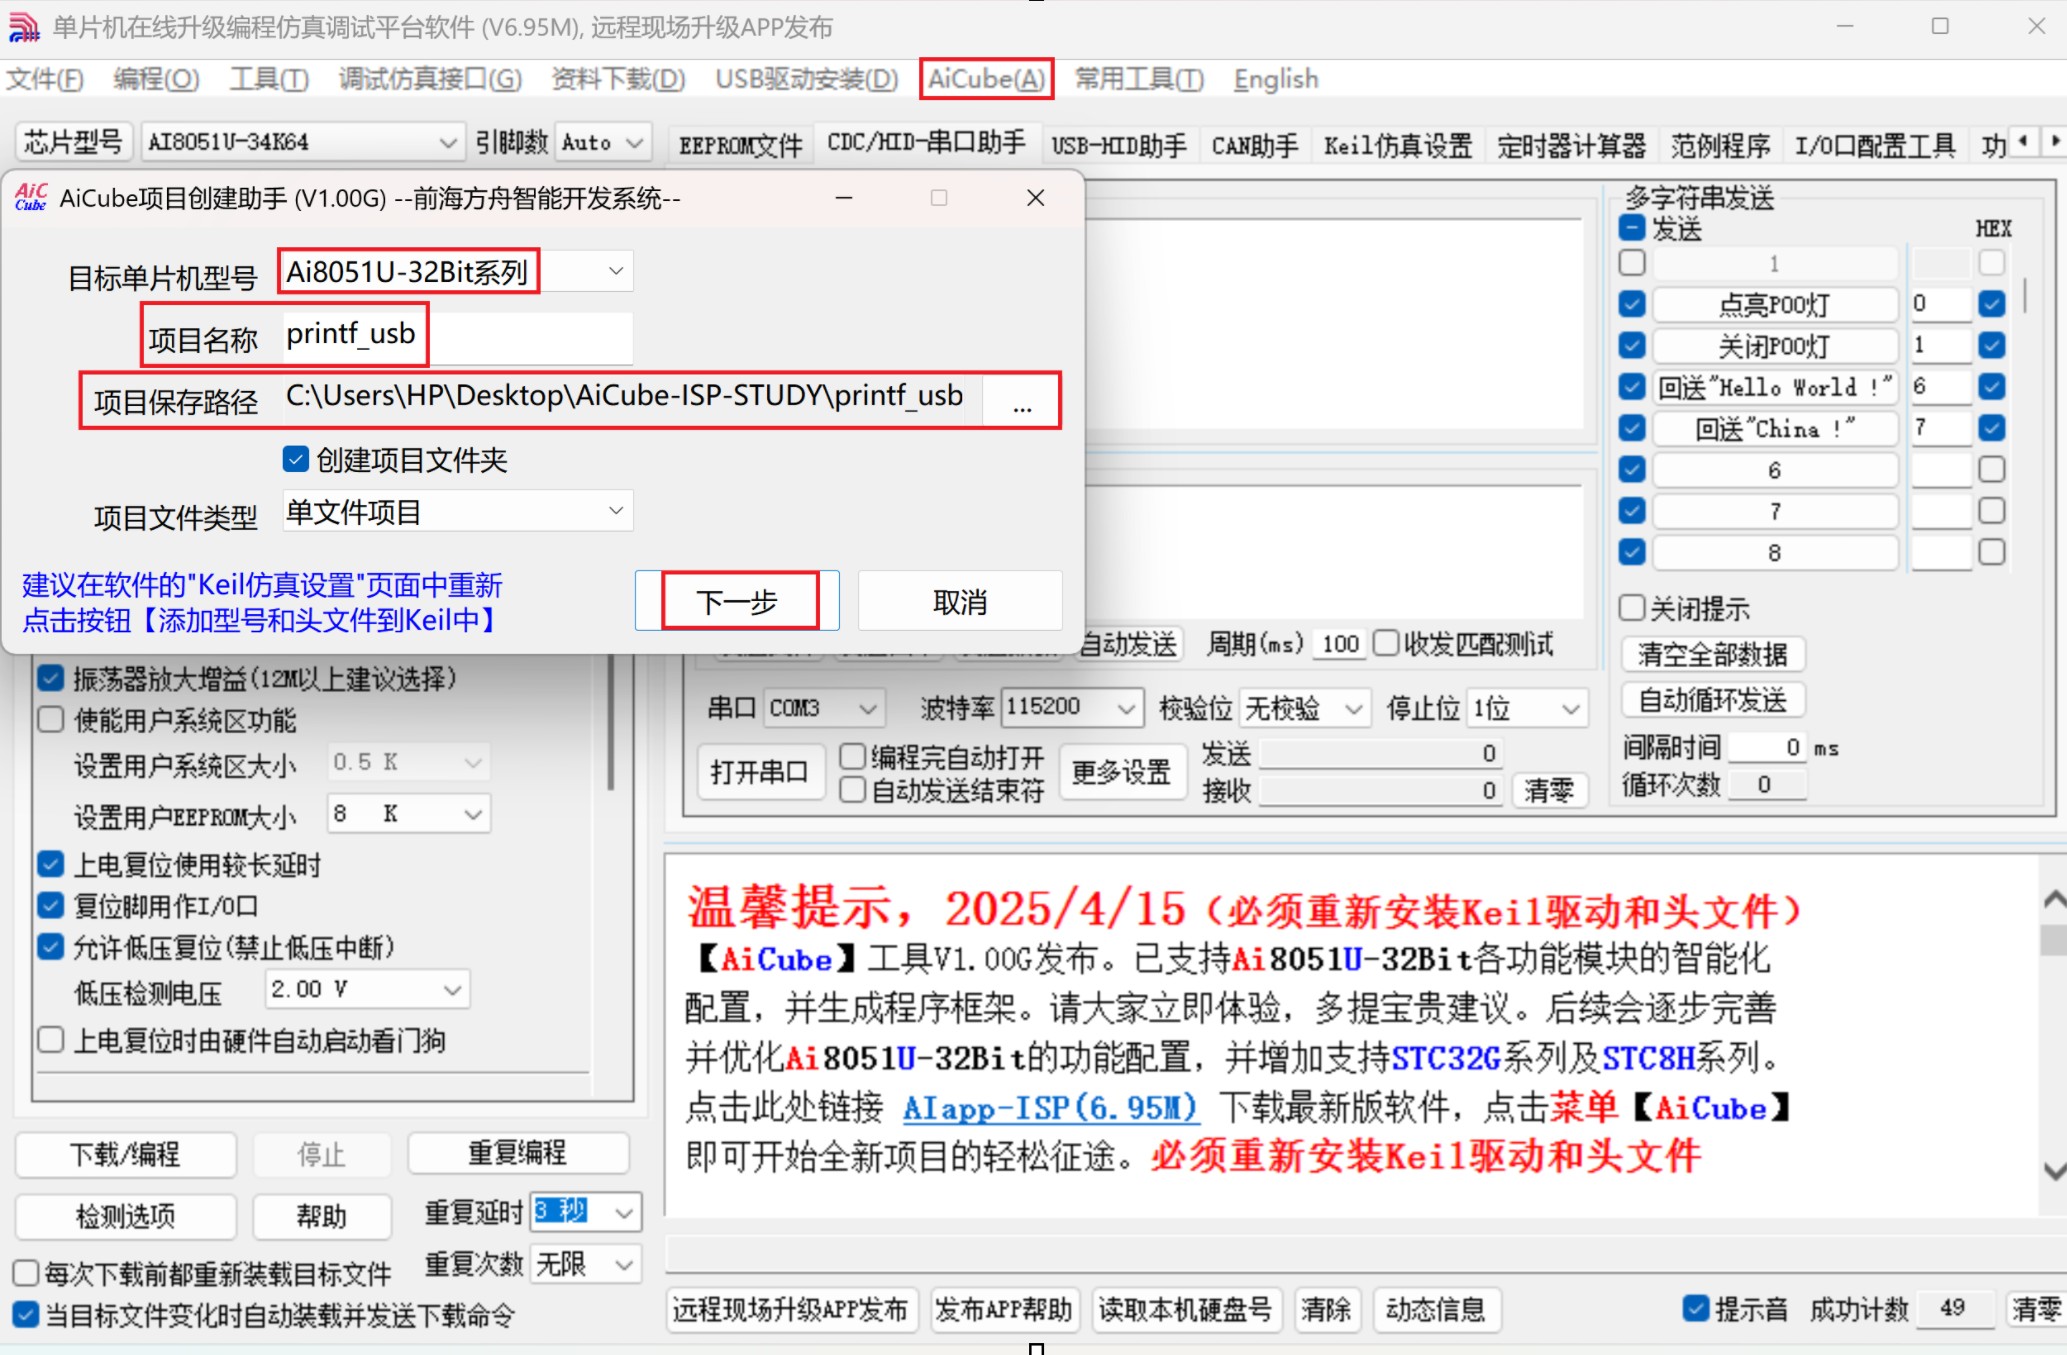The image size is (2067, 1355).
Task: Expand 目标单片机型号 dropdown
Action: pos(616,271)
